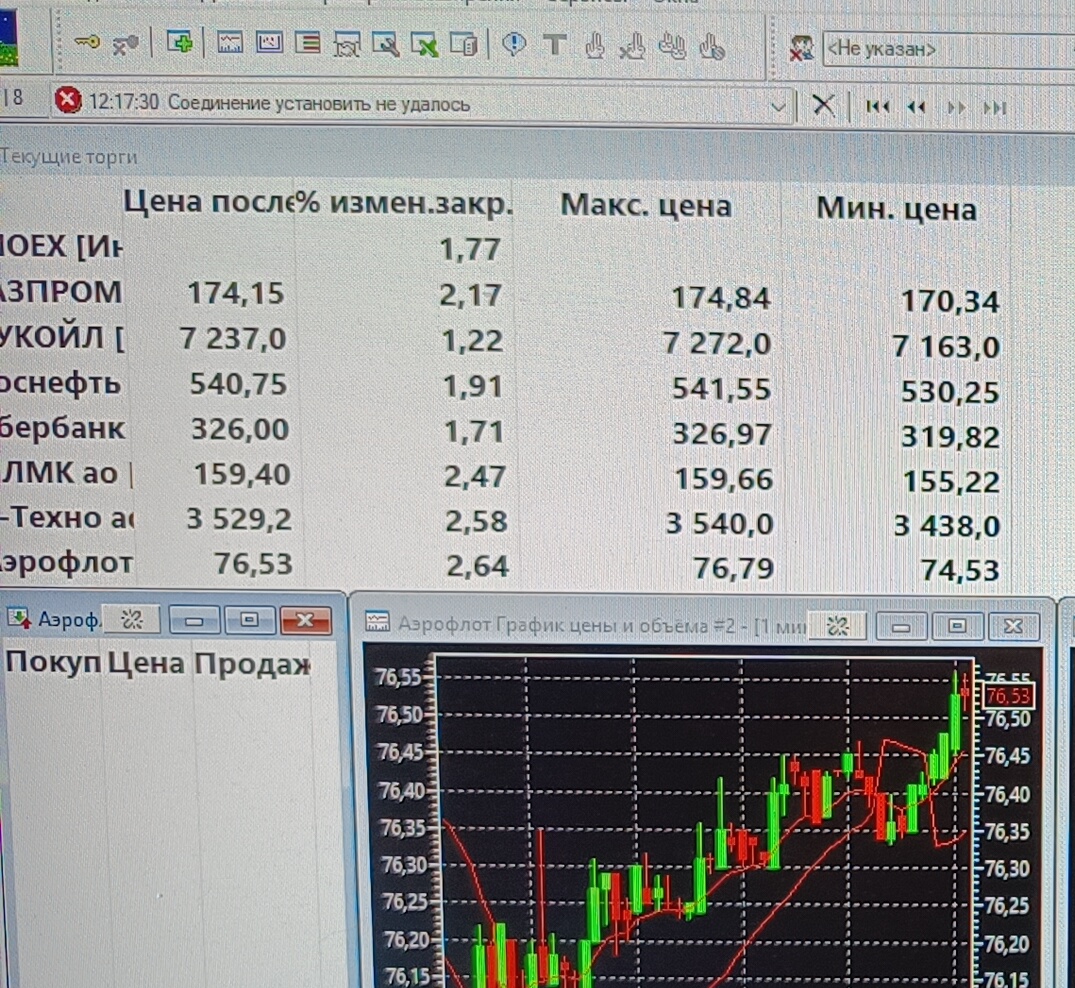
Task: Click min price 155,22 cell
Action: pos(950,482)
